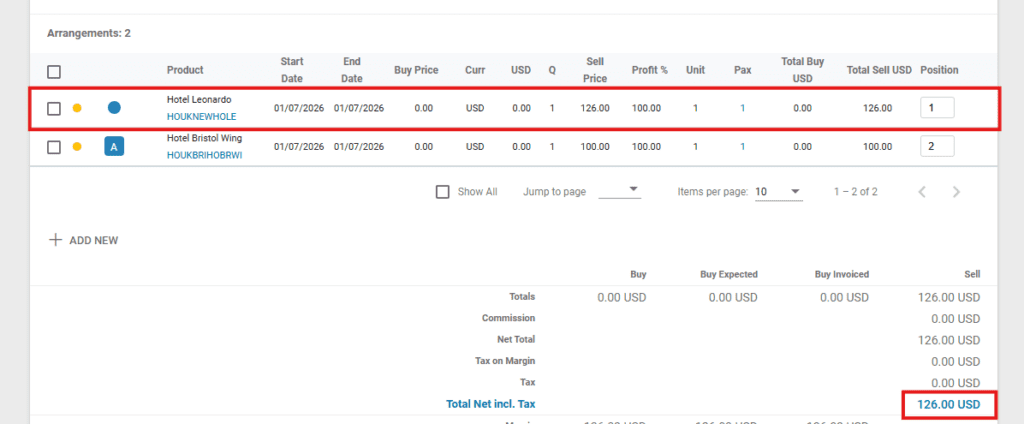Click the plus icon beside ADD NEW
This screenshot has height=424, width=1024.
click(54, 240)
